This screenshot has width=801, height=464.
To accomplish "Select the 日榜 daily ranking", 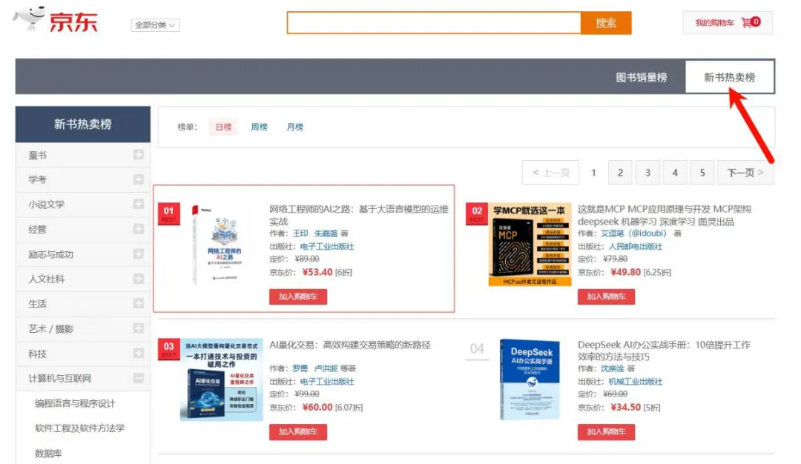I will [223, 127].
